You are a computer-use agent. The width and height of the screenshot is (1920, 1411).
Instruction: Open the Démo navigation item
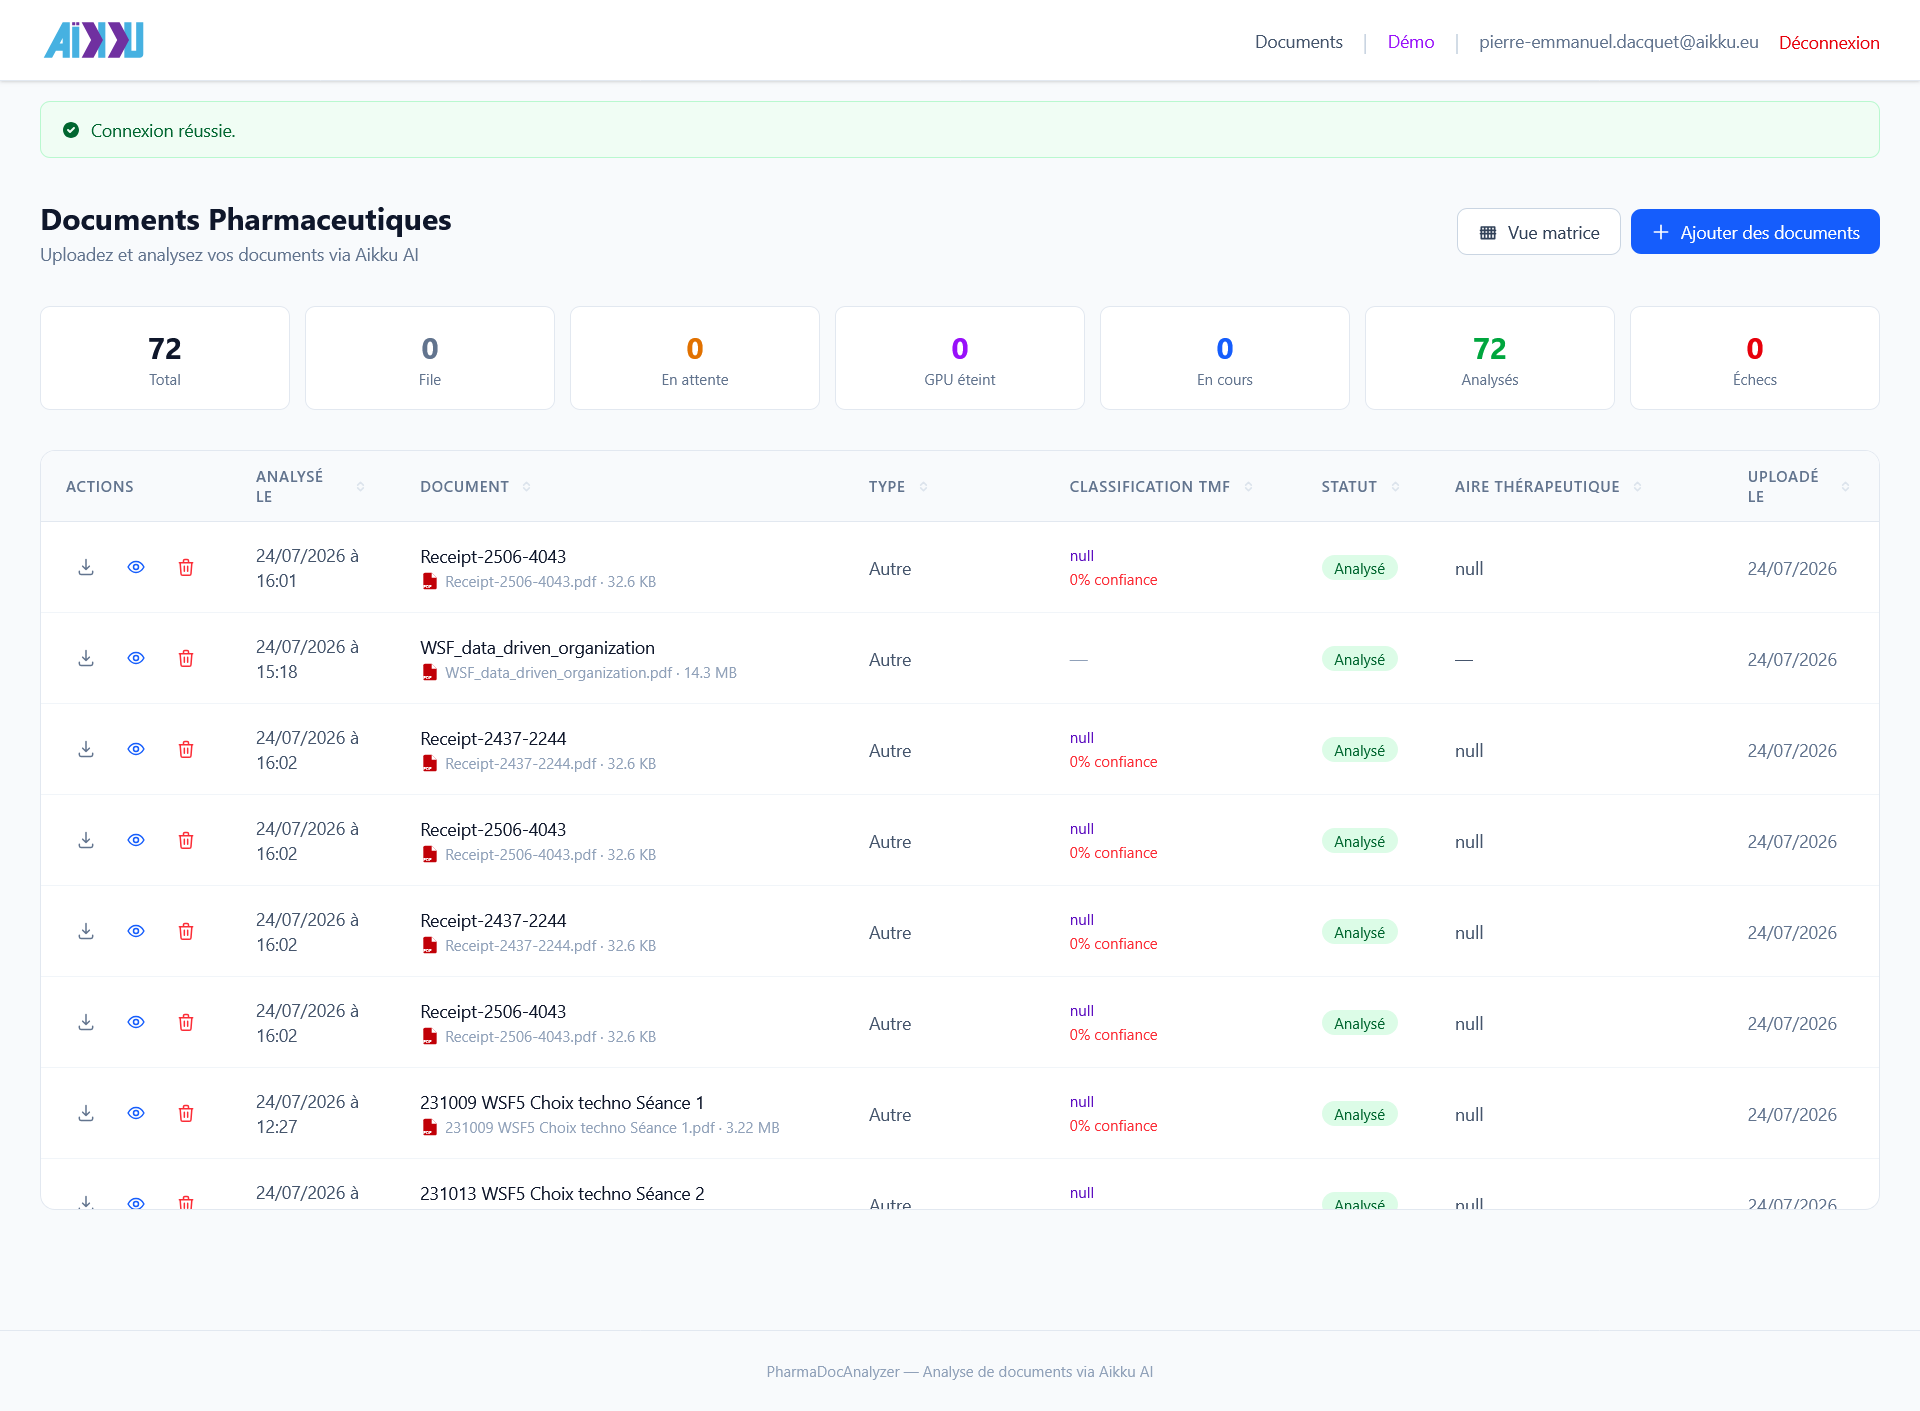point(1410,42)
